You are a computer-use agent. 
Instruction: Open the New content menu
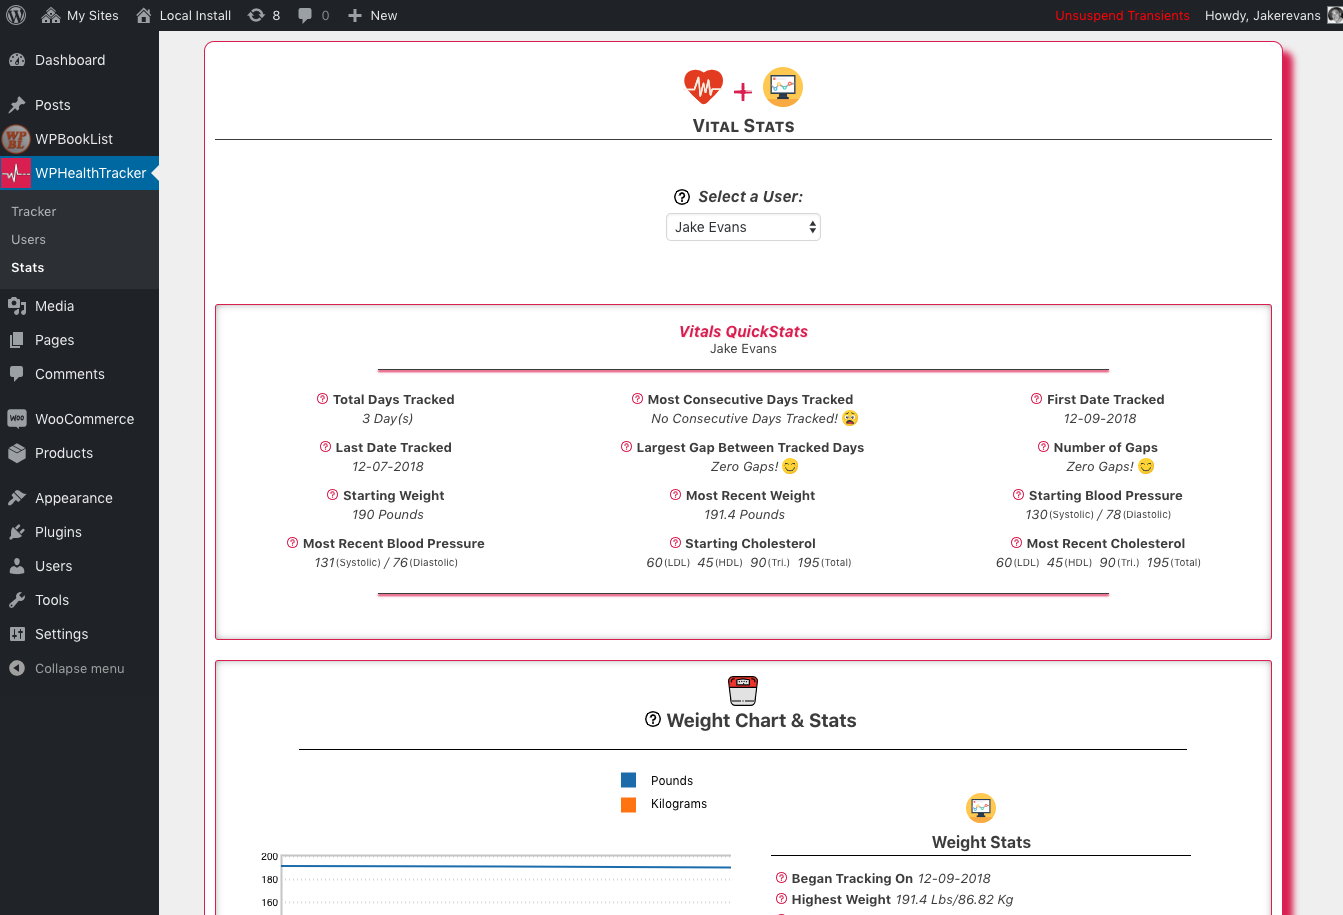372,15
